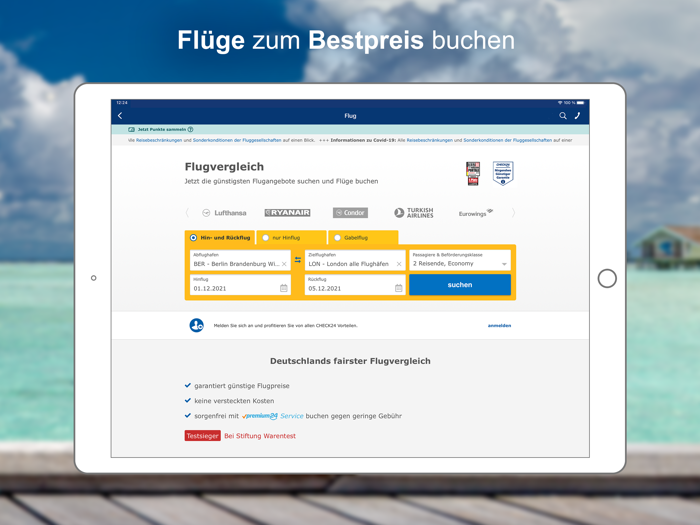
Task: Click the anmelden link
Action: (499, 325)
